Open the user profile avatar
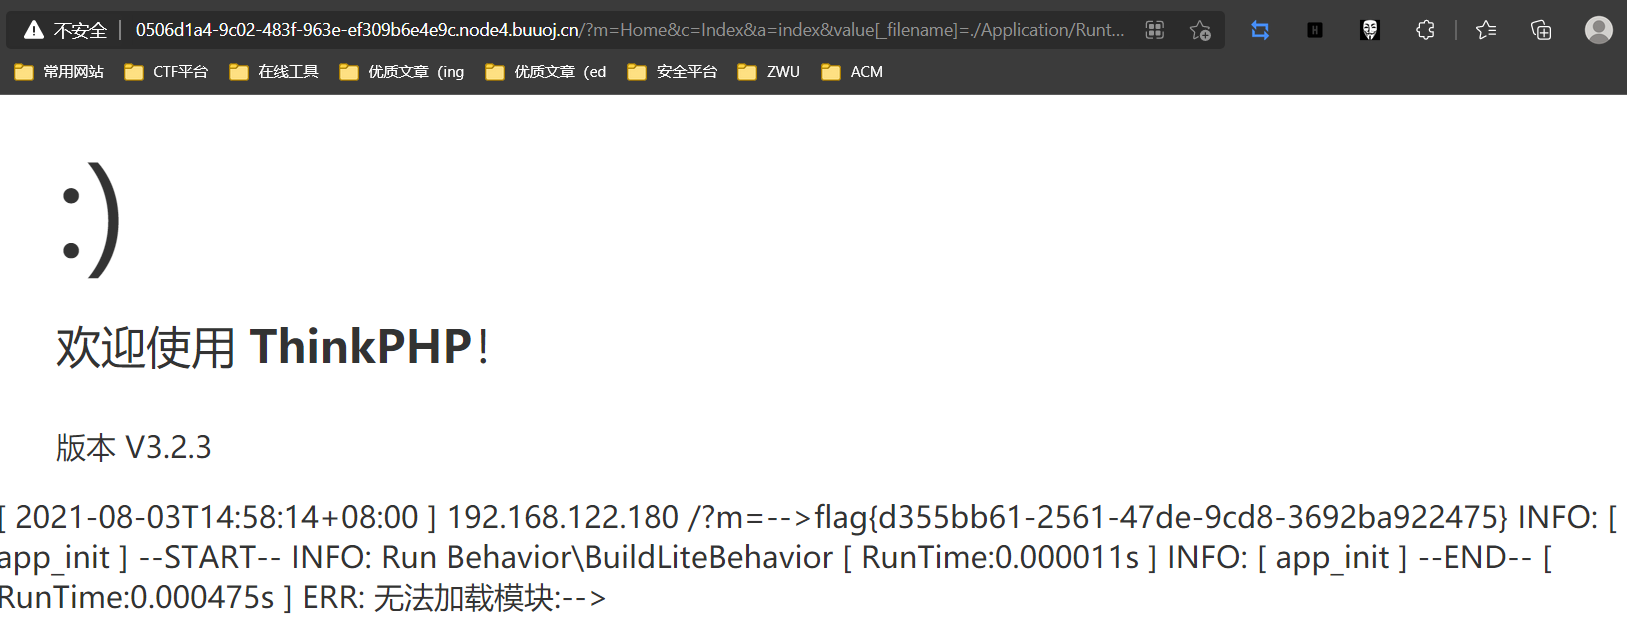 tap(1599, 30)
